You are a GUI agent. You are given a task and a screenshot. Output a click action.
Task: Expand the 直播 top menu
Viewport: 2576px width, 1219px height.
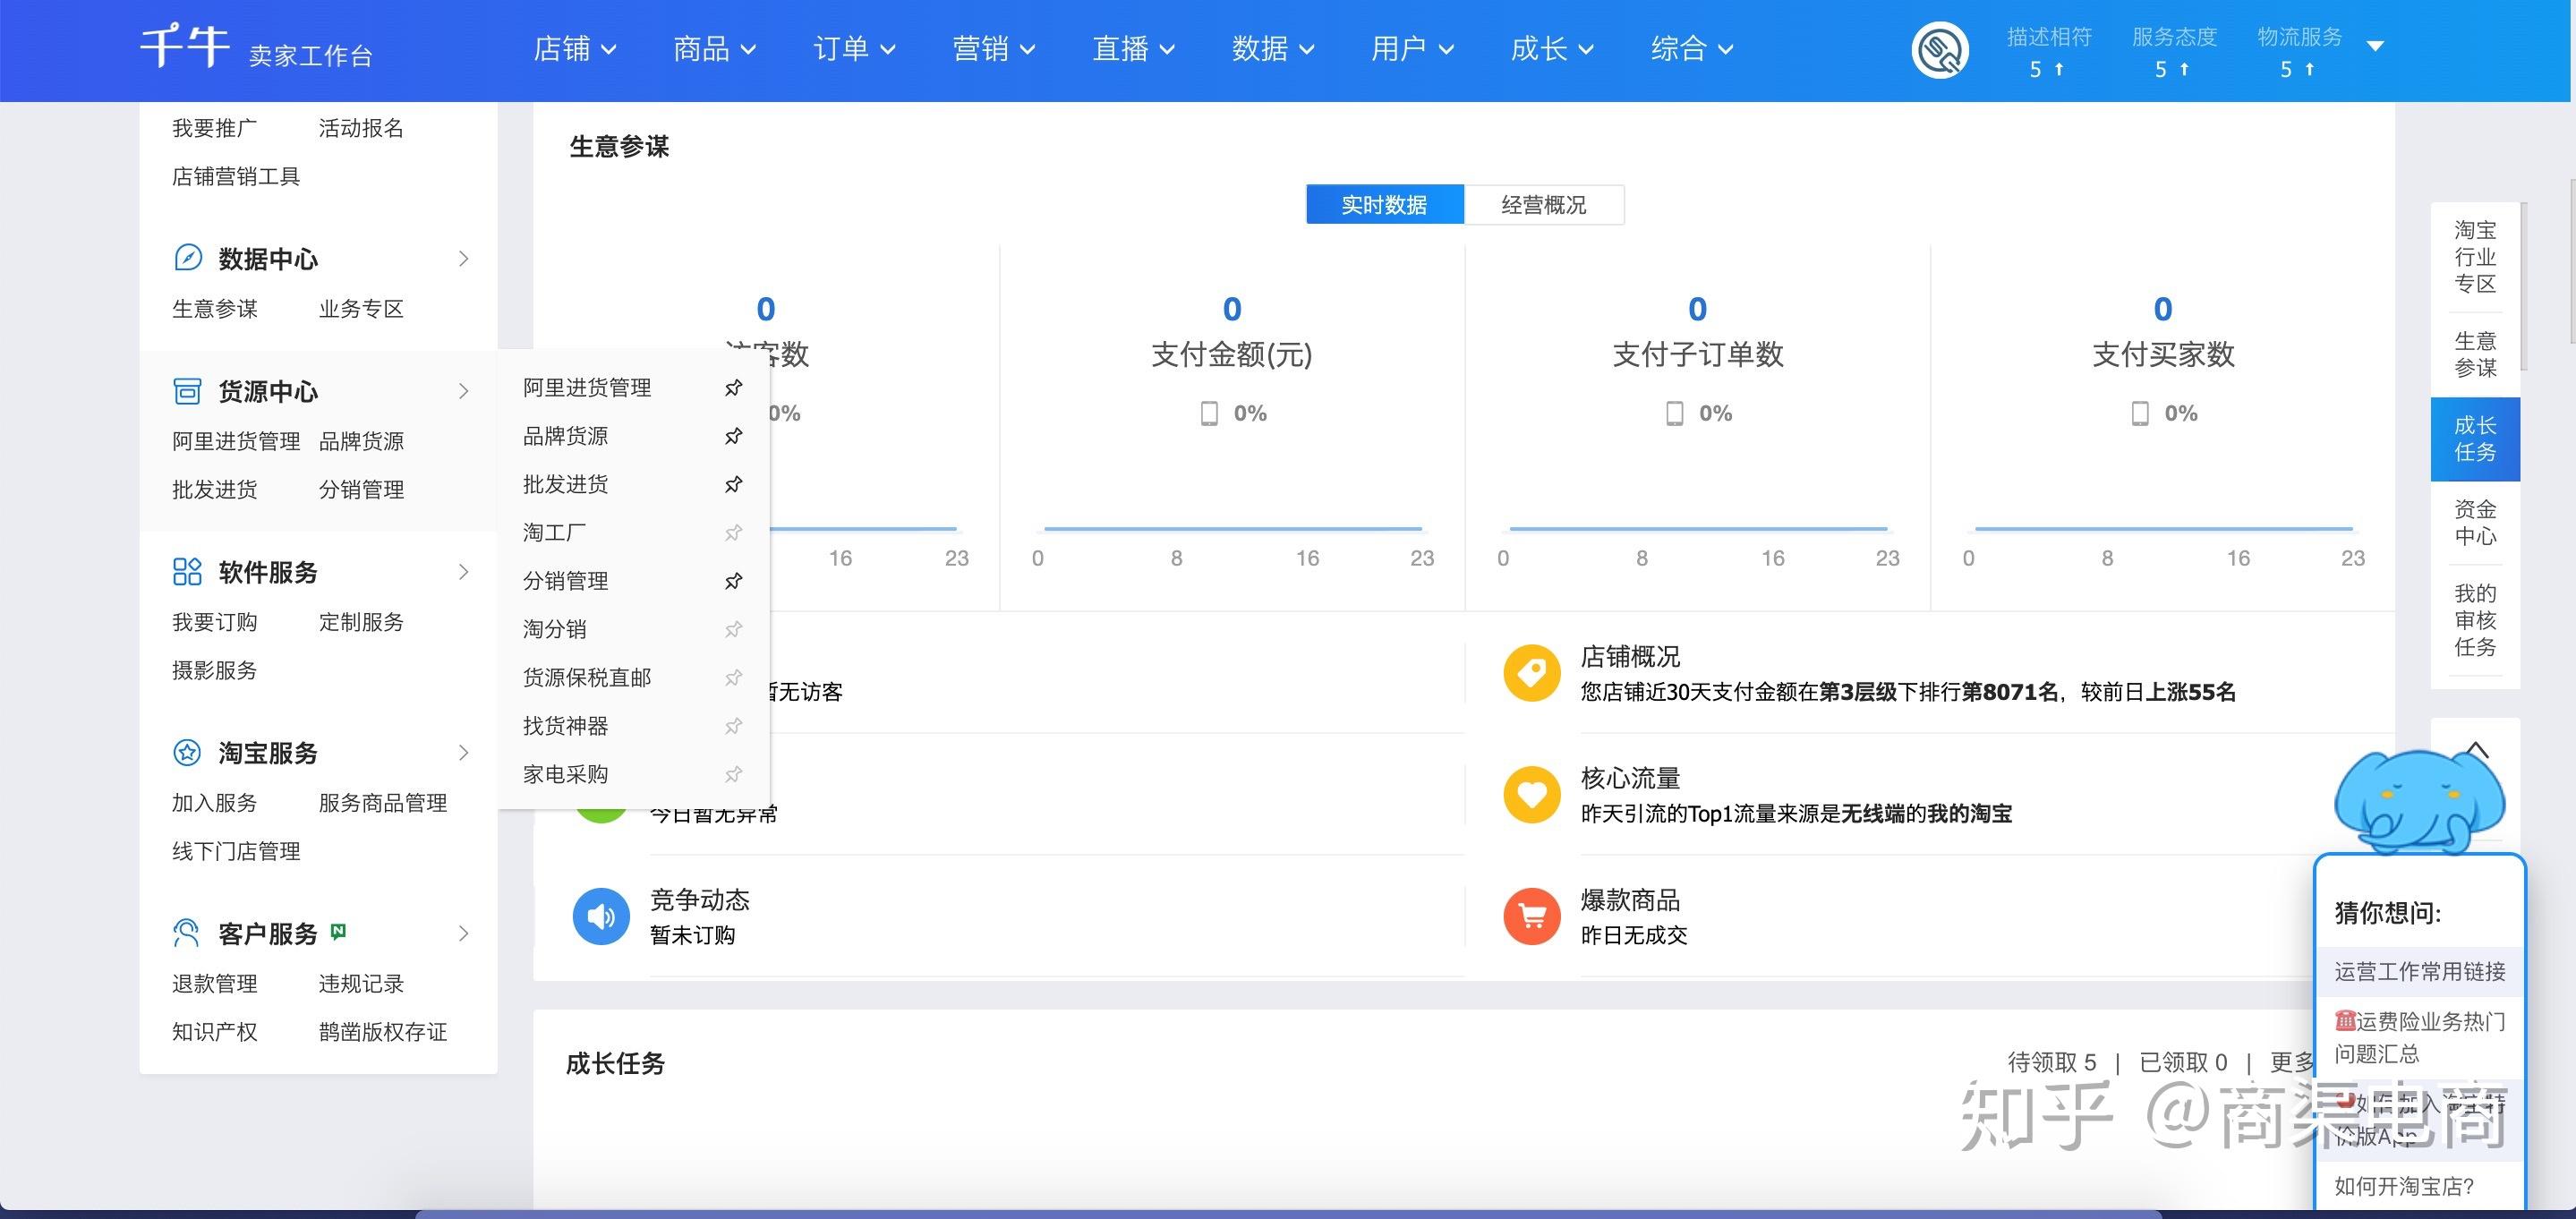pos(1133,48)
